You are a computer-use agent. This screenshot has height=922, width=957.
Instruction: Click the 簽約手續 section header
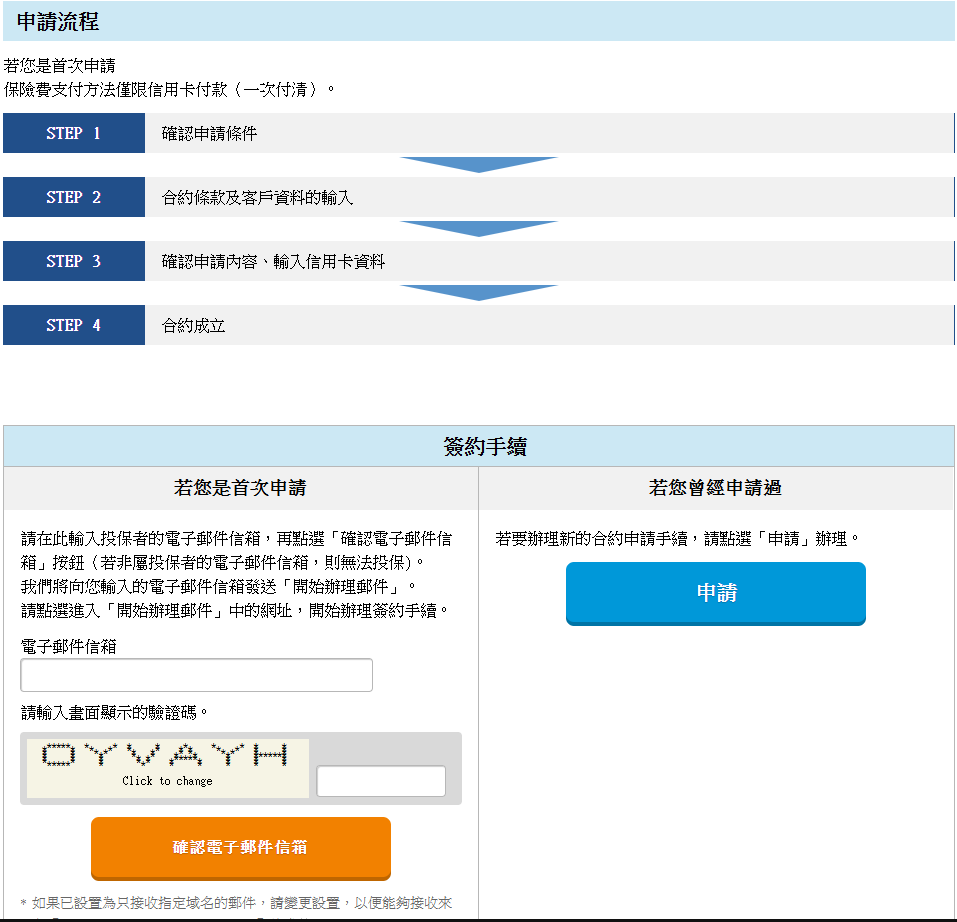[x=478, y=447]
